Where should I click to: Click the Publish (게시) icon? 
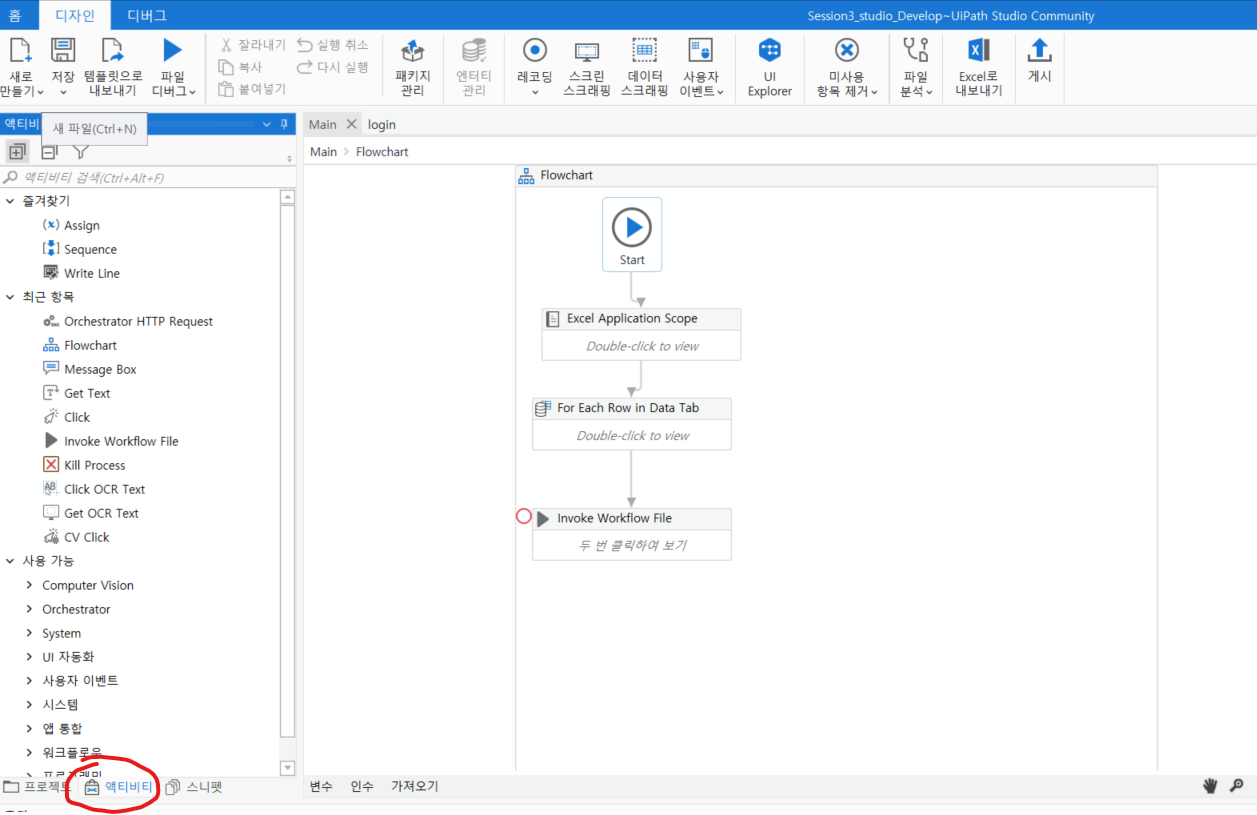(x=1040, y=50)
